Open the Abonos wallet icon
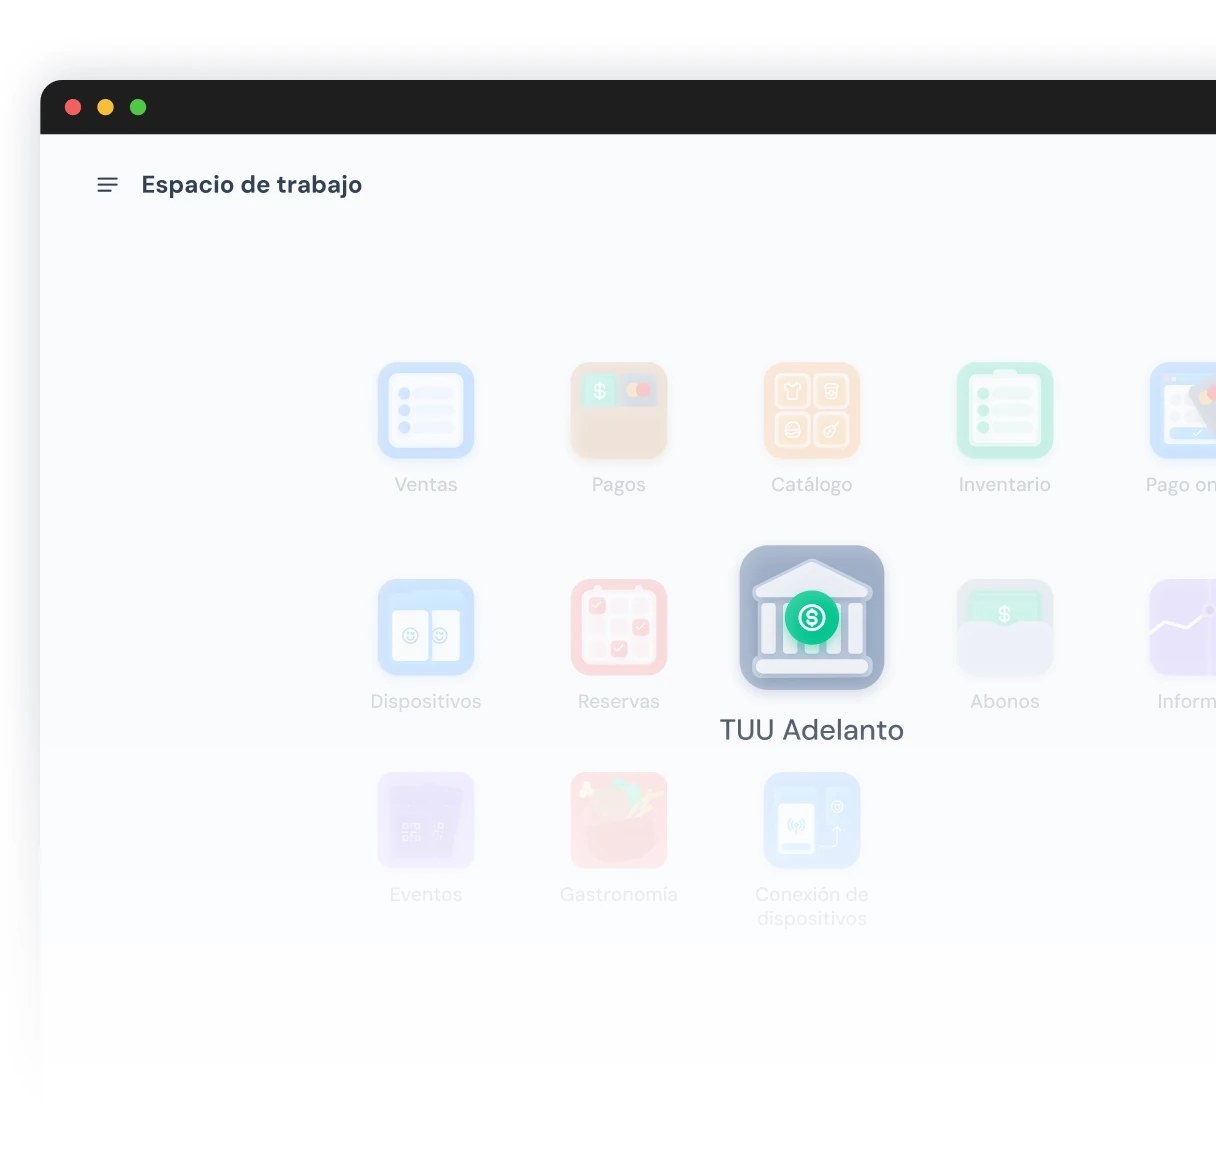 pyautogui.click(x=1005, y=627)
